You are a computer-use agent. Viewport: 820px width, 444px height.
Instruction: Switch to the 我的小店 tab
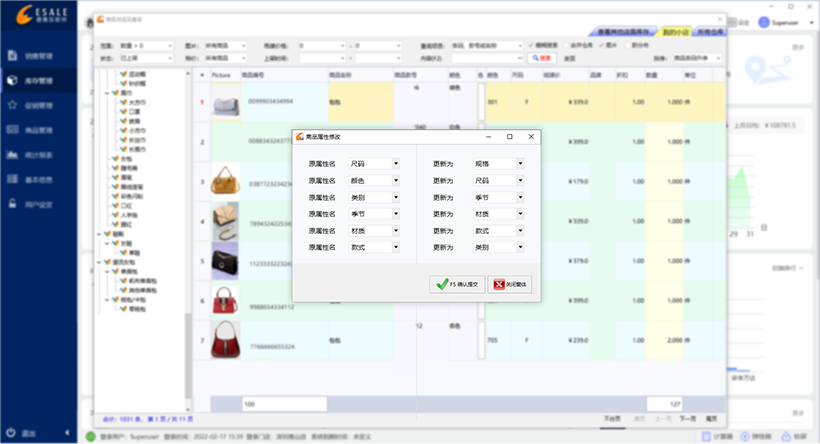point(675,32)
